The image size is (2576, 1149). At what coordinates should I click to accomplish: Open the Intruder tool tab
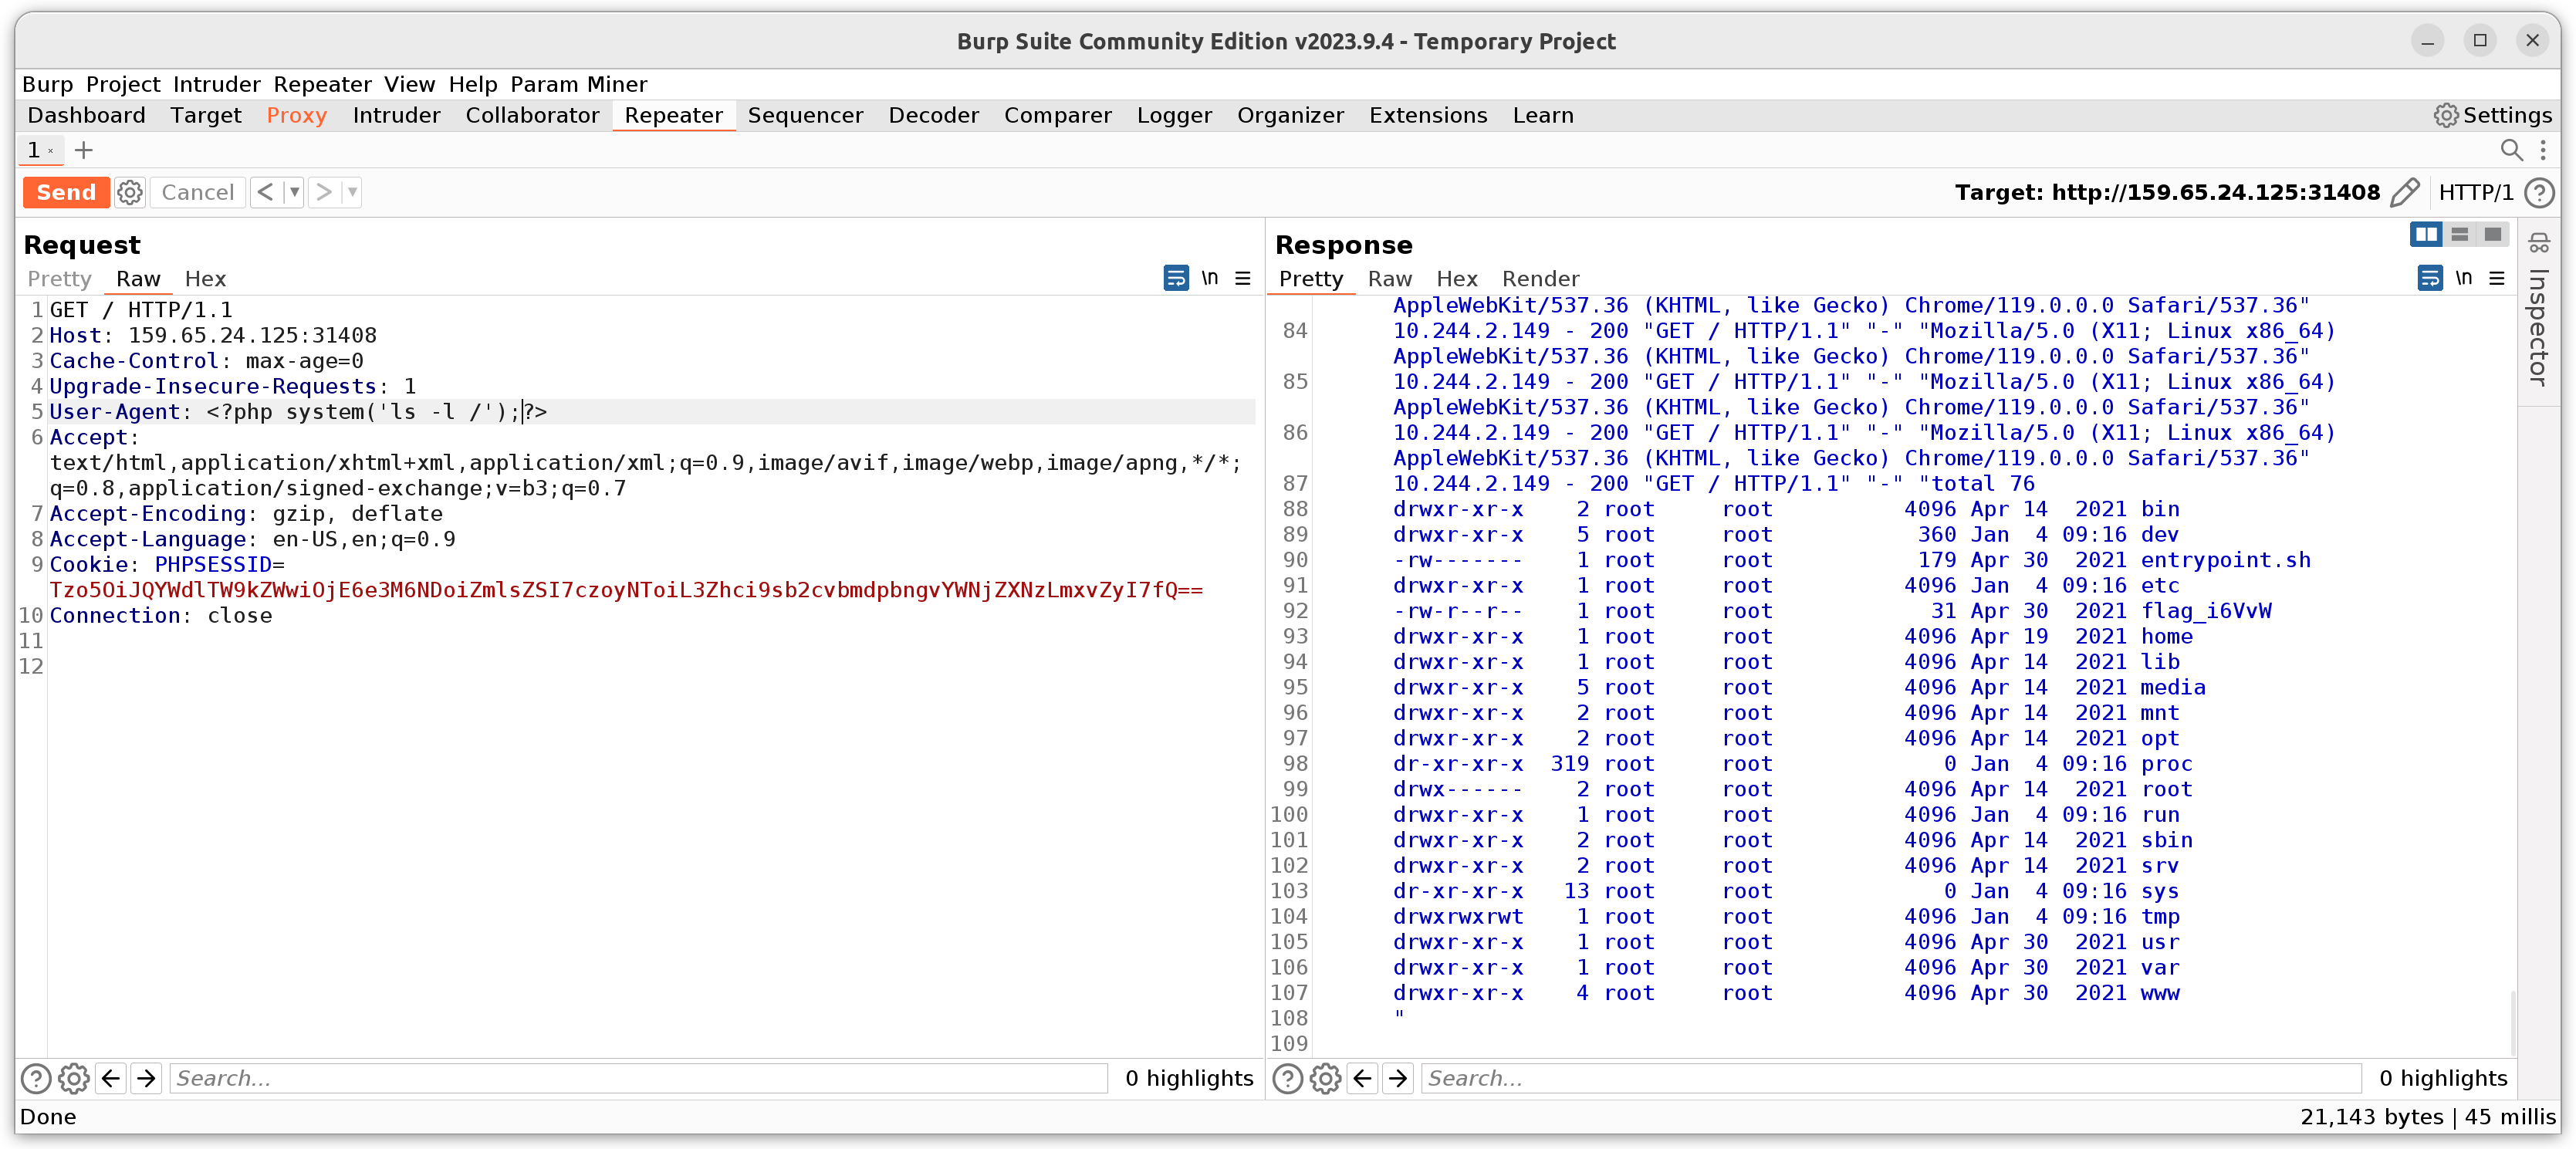pyautogui.click(x=397, y=115)
